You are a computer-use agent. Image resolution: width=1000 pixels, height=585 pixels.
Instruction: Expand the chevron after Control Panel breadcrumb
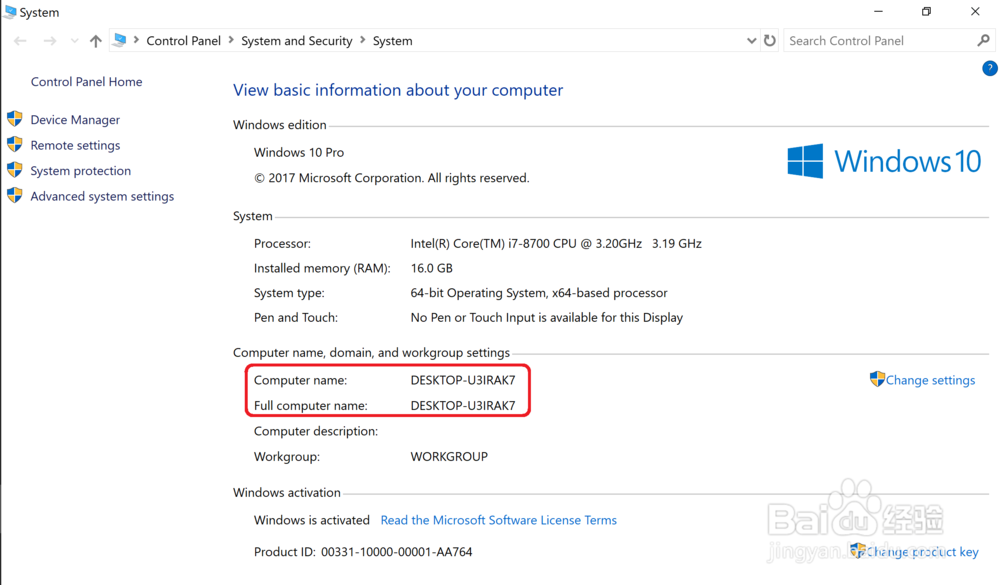point(231,41)
